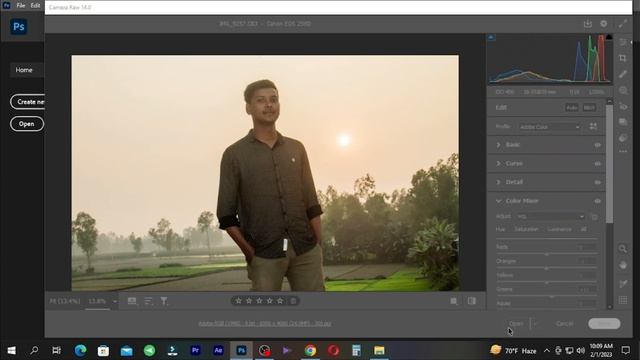The height and width of the screenshot is (360, 640).
Task: Select the Healing brush tool
Action: click(x=622, y=74)
